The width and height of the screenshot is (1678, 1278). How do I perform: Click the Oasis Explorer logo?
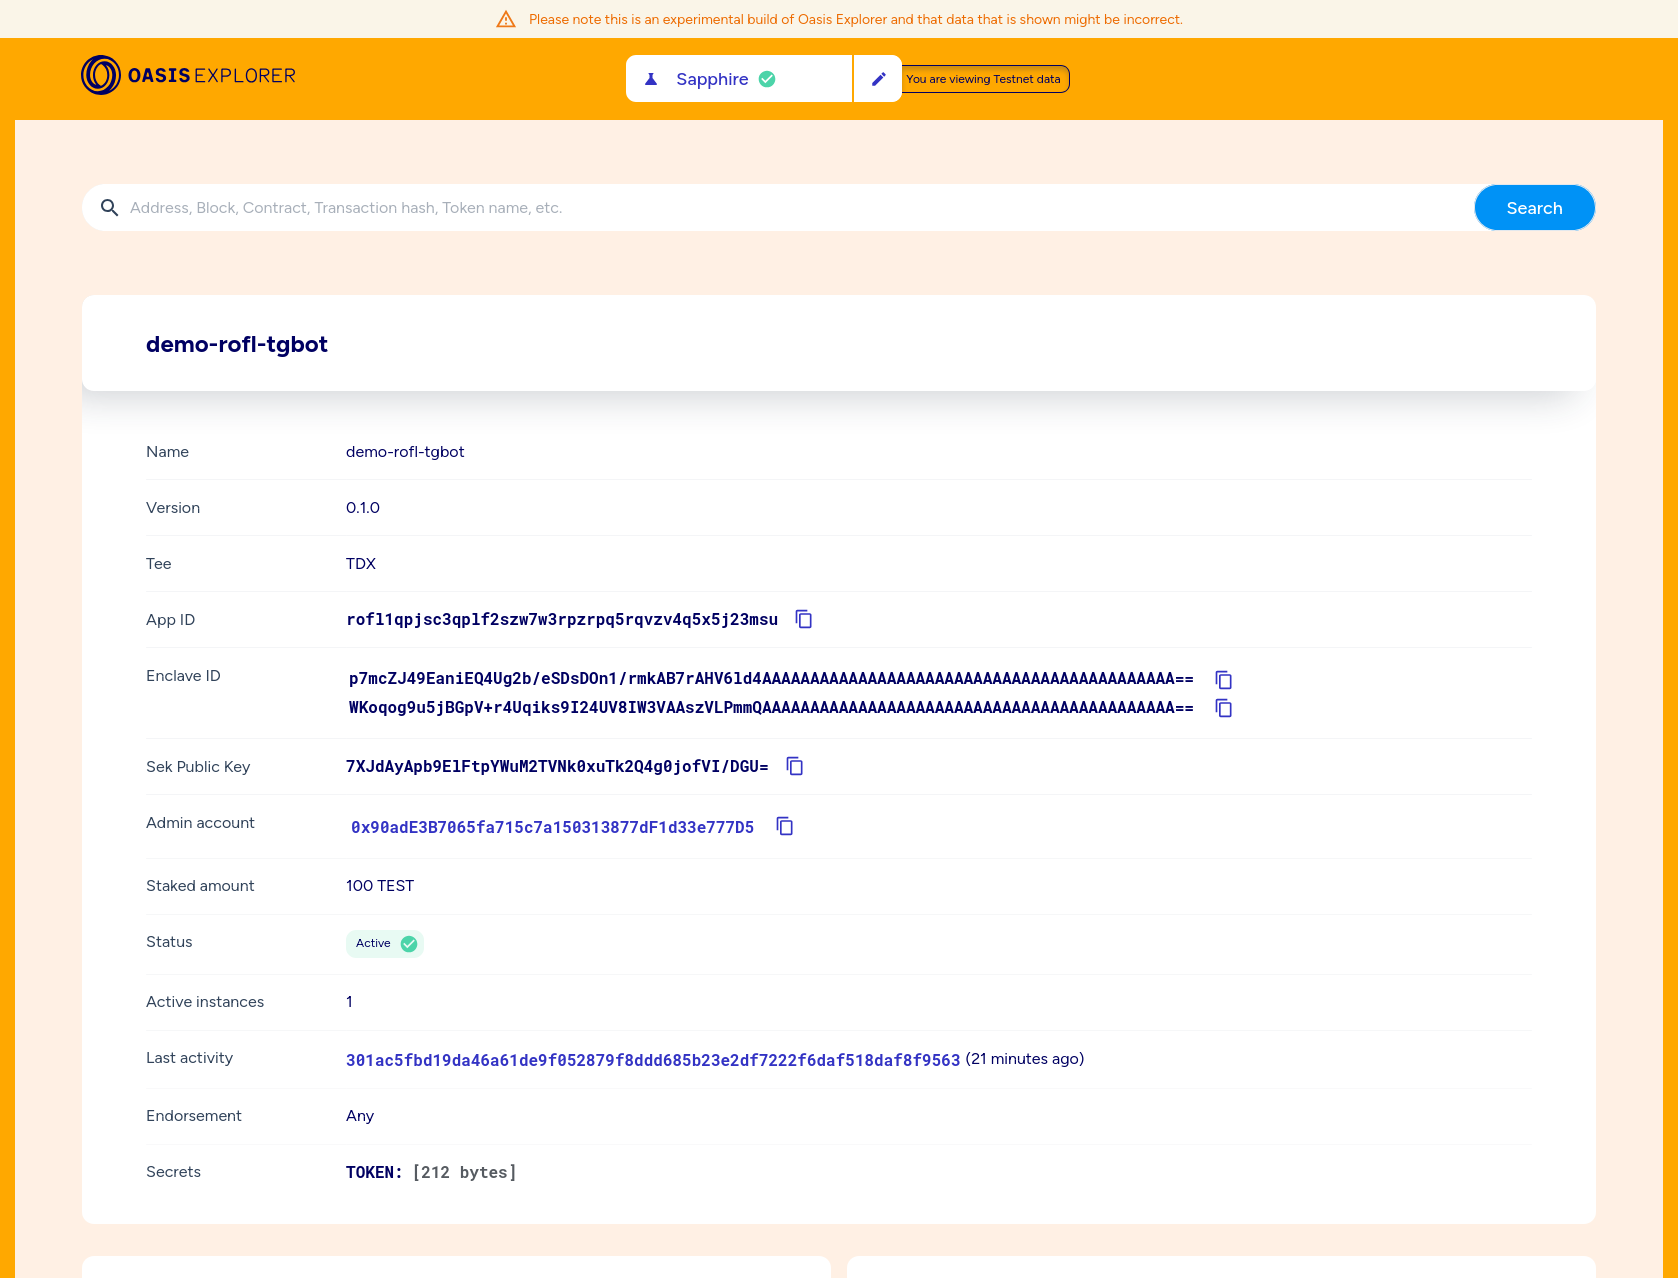tap(188, 75)
